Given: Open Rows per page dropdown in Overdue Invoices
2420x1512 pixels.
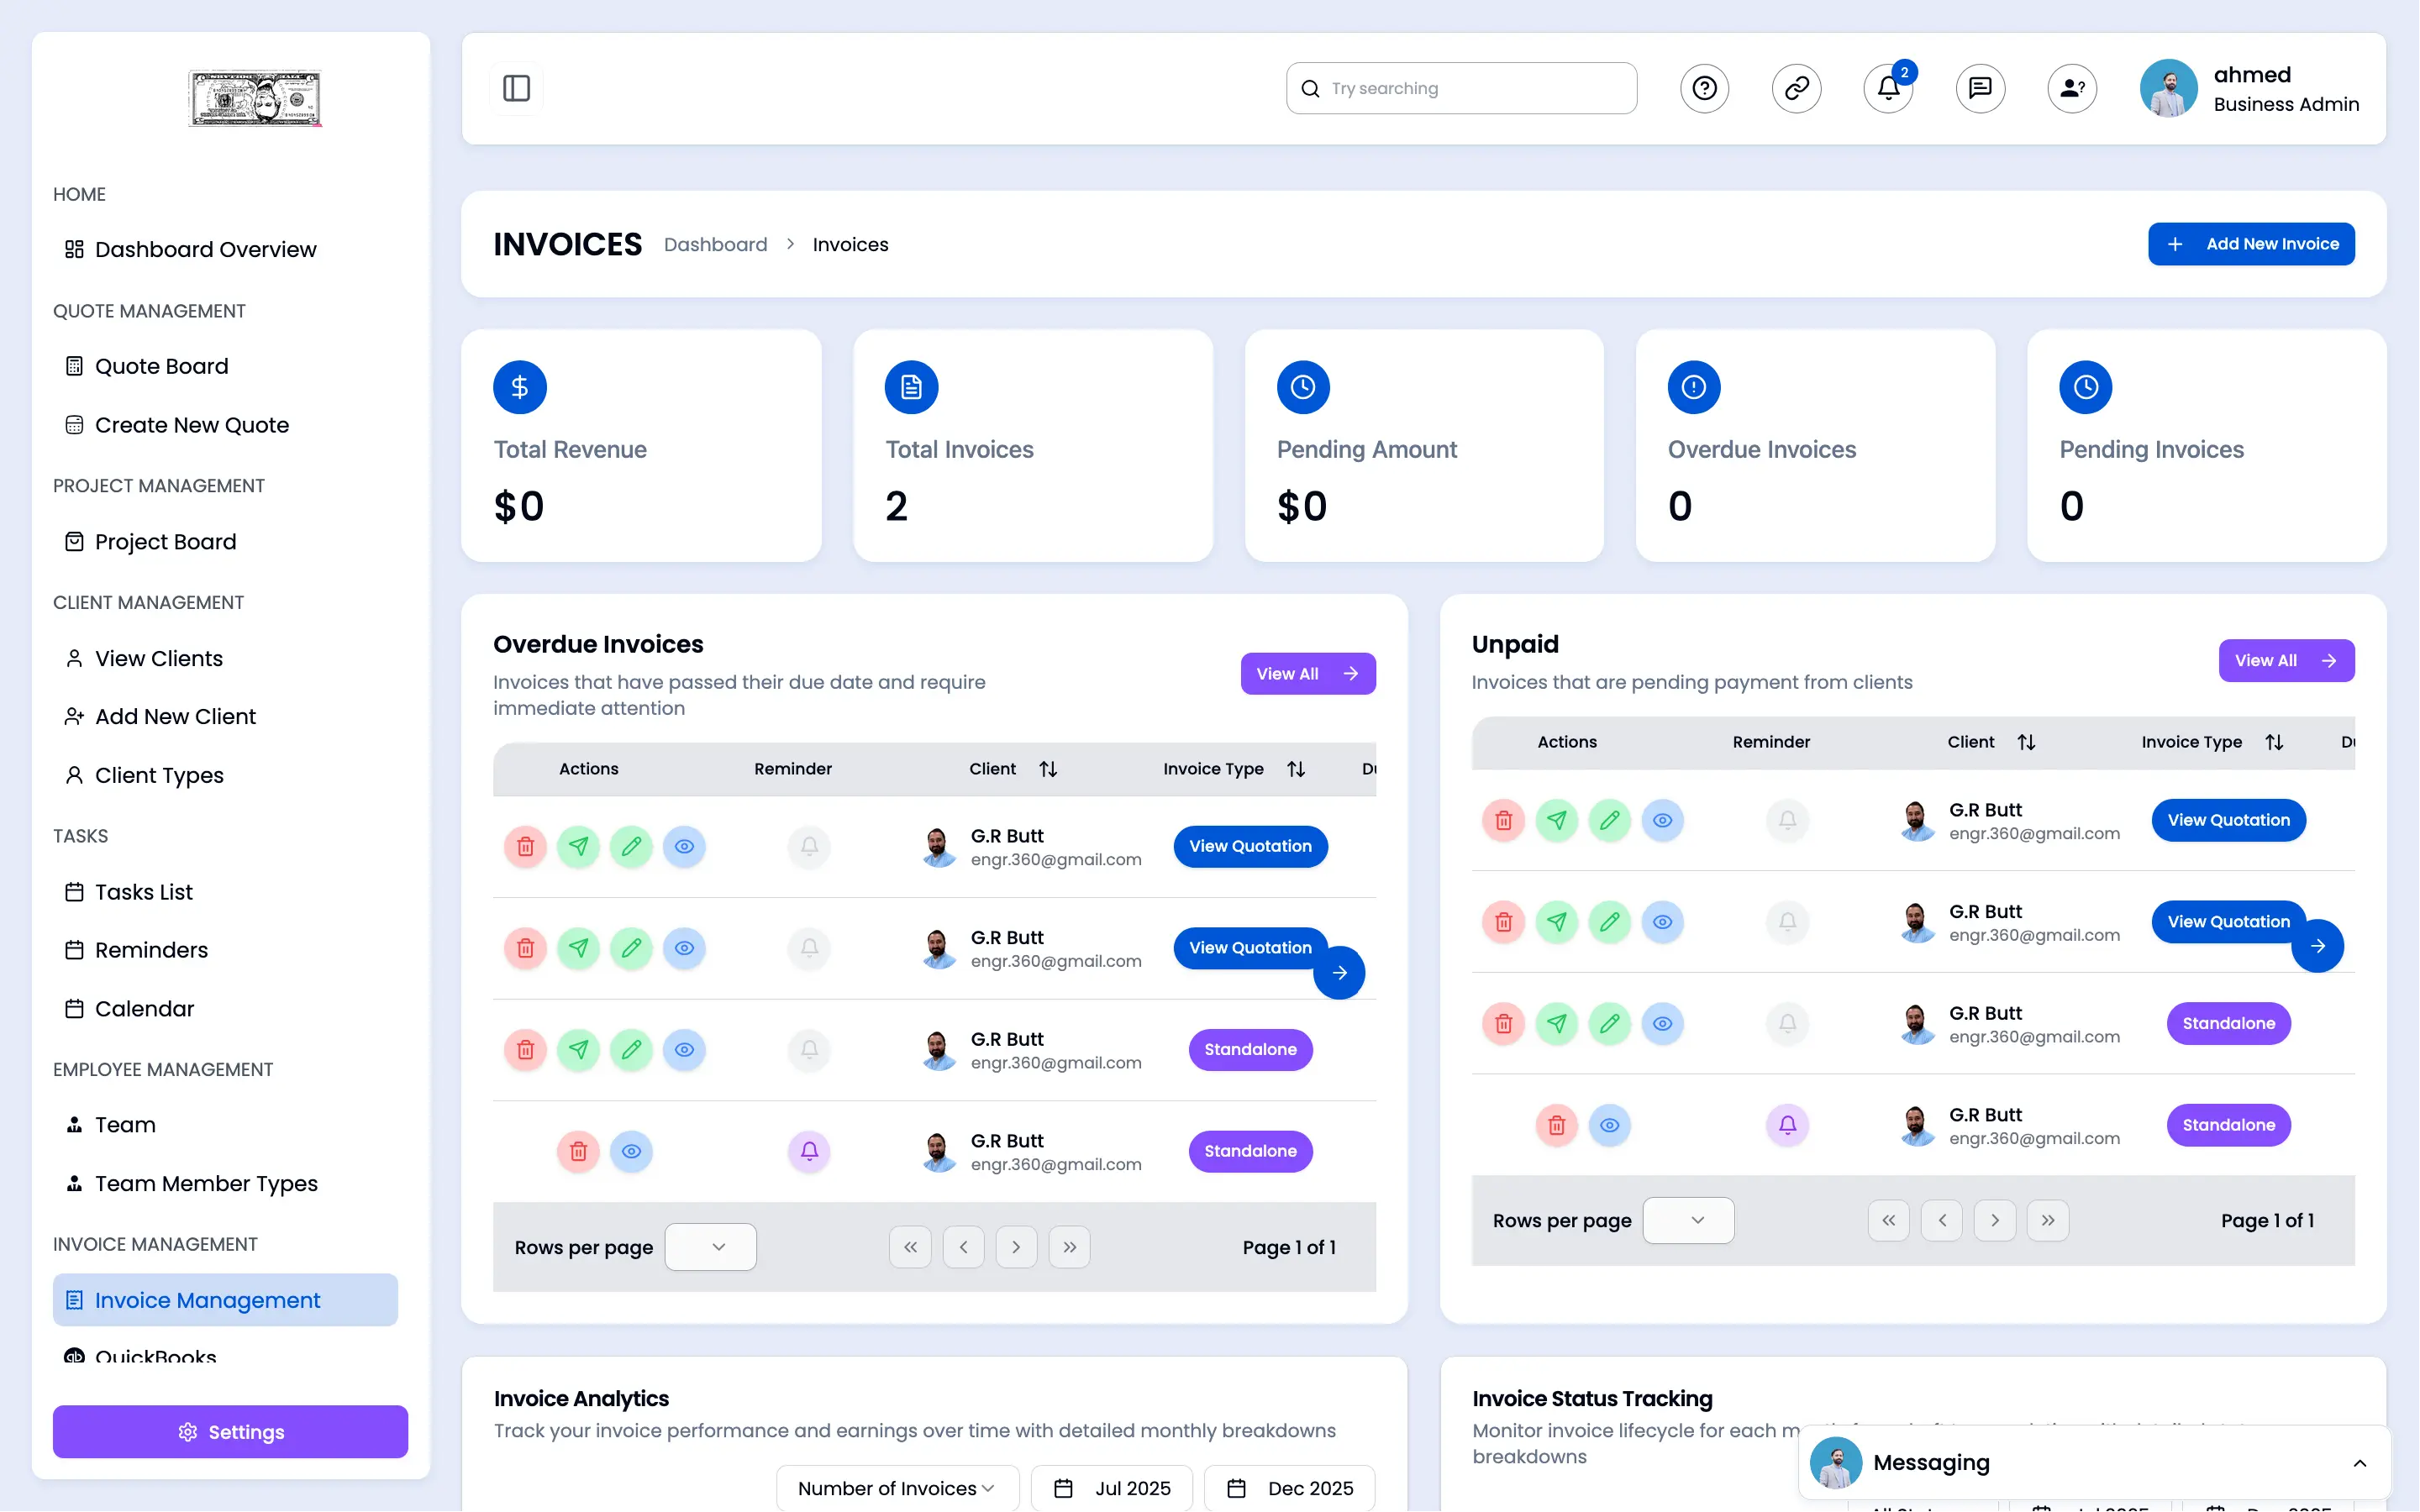Looking at the screenshot, I should (710, 1247).
